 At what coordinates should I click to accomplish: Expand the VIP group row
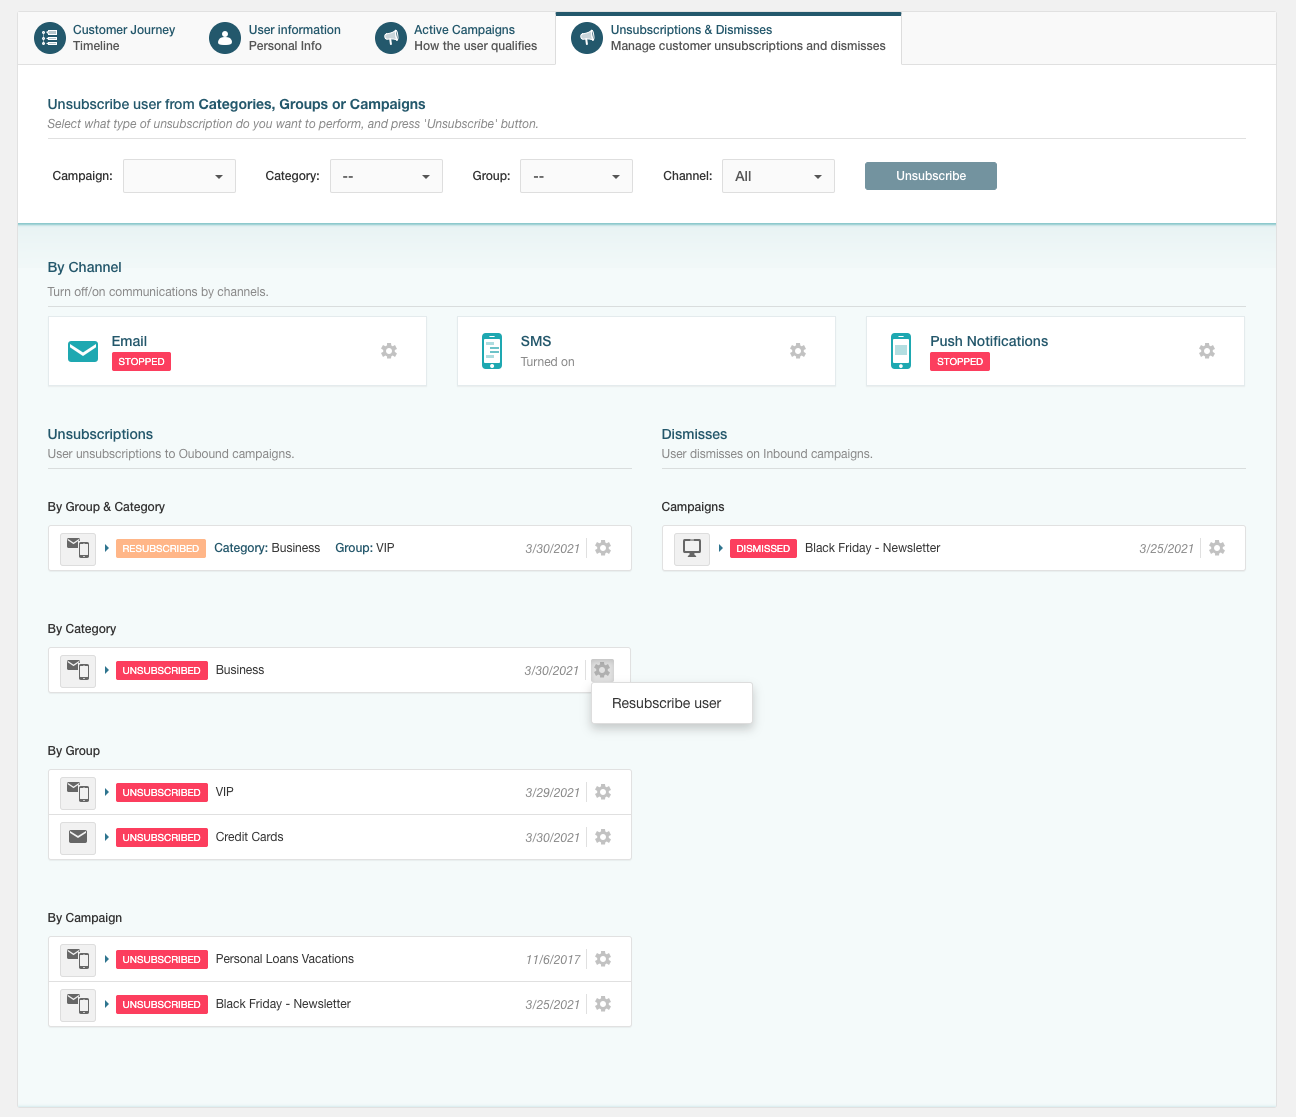pyautogui.click(x=107, y=792)
